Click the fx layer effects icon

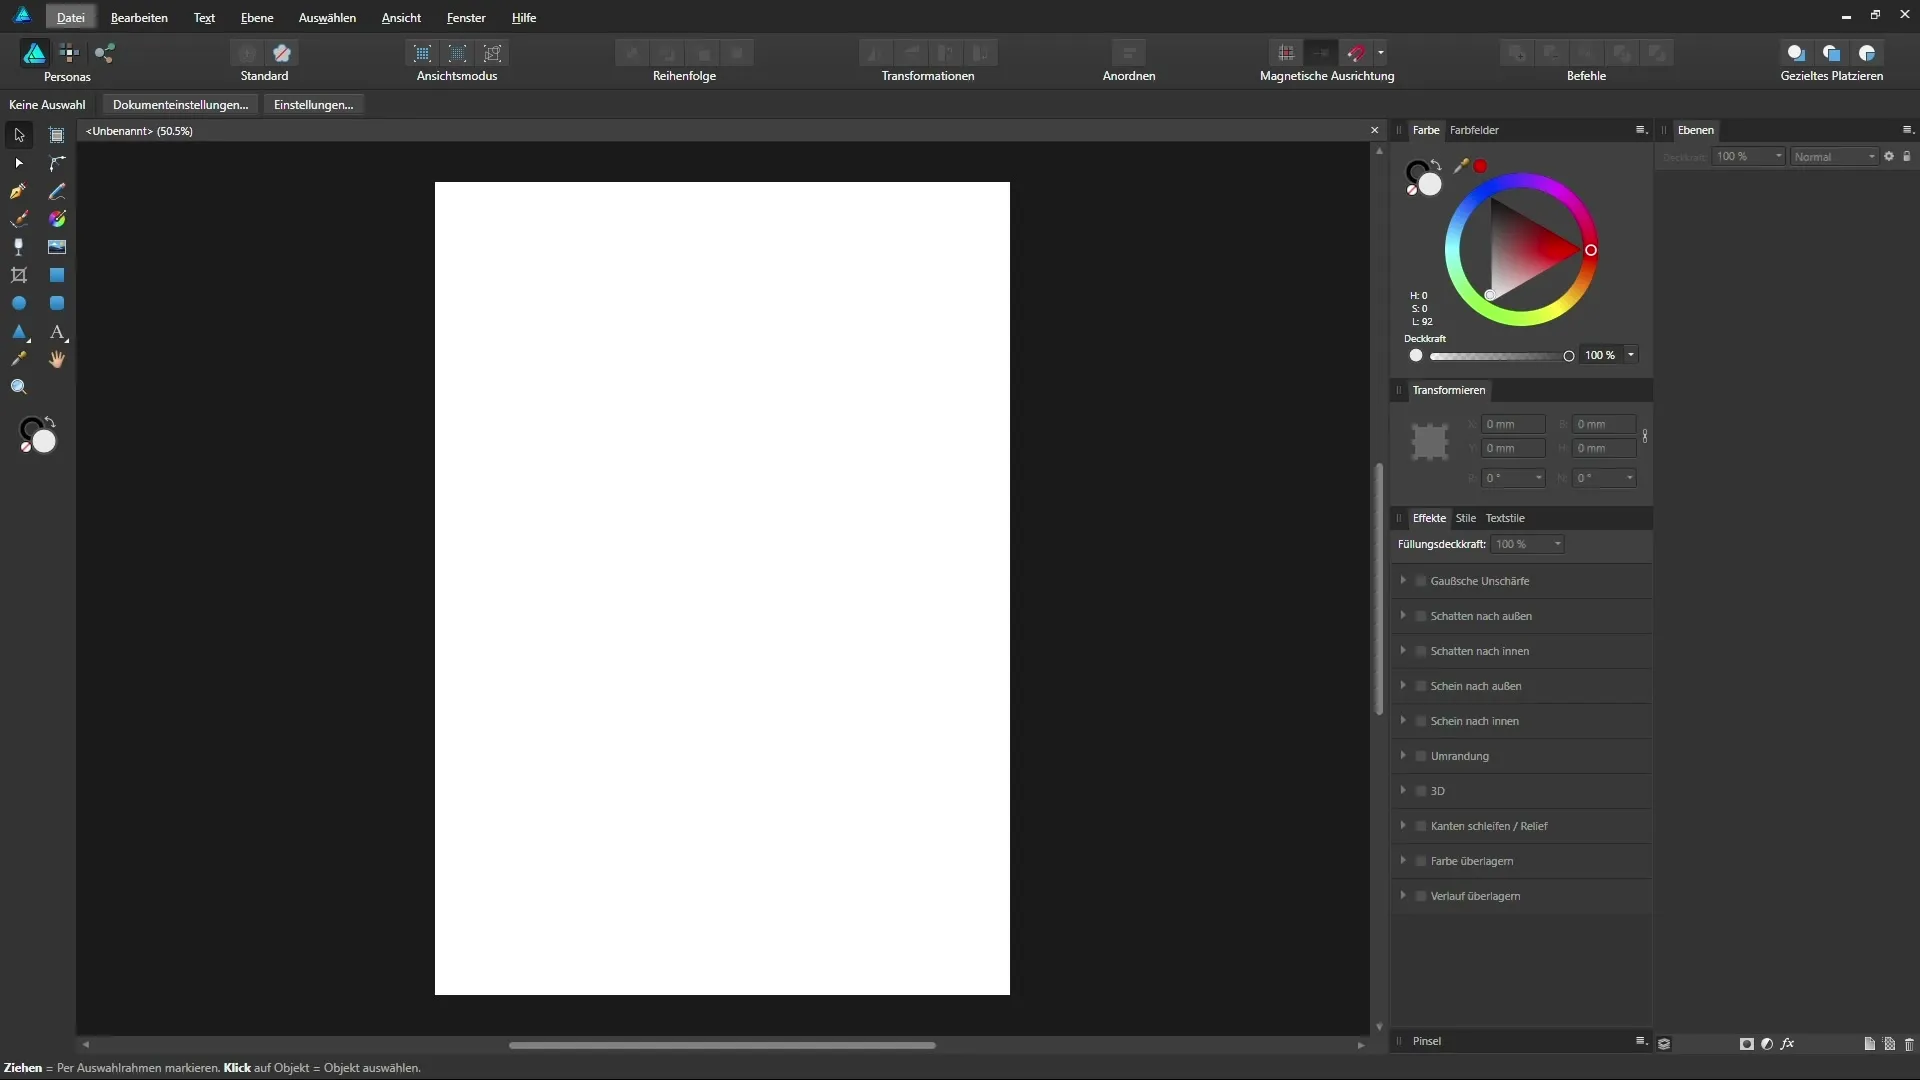click(x=1787, y=1044)
